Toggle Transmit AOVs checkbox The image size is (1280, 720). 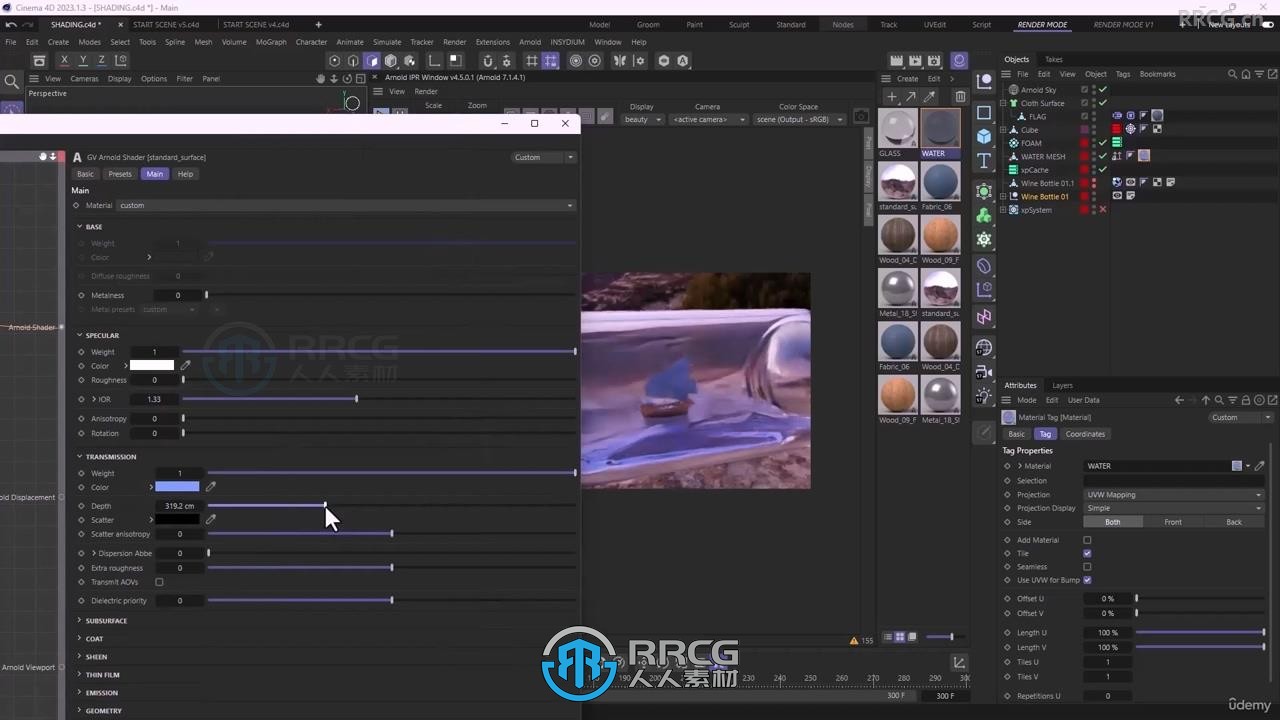pyautogui.click(x=159, y=582)
